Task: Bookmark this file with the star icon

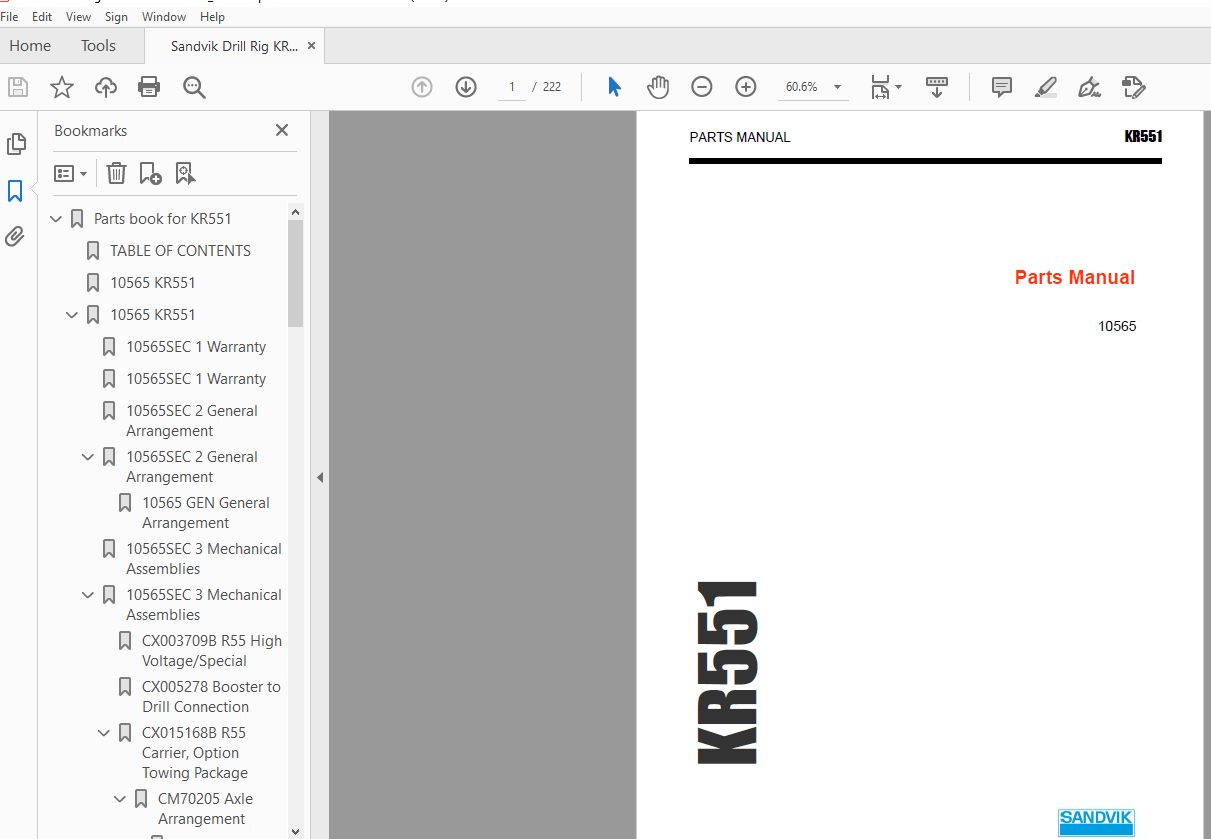Action: [62, 87]
